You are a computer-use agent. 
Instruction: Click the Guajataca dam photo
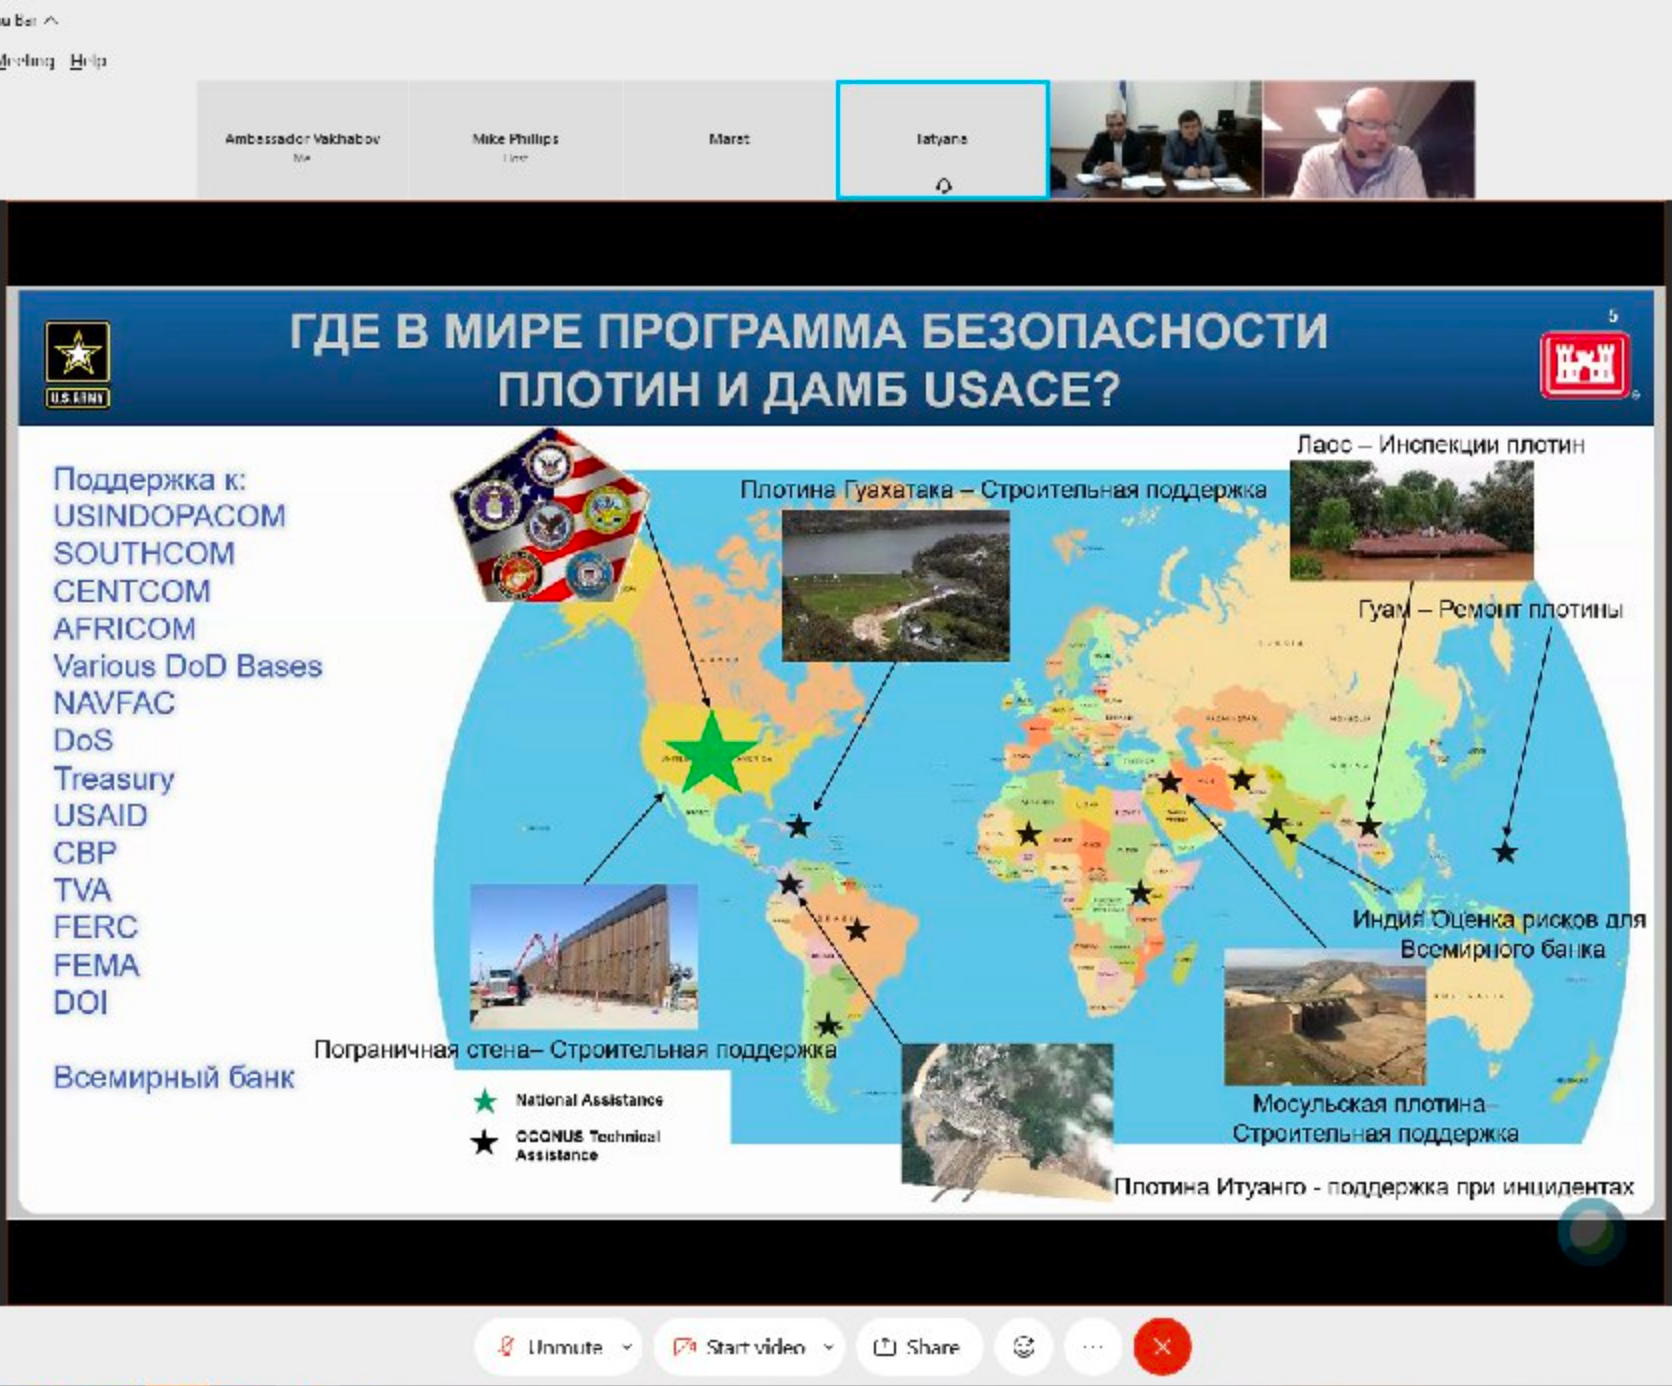coord(895,585)
